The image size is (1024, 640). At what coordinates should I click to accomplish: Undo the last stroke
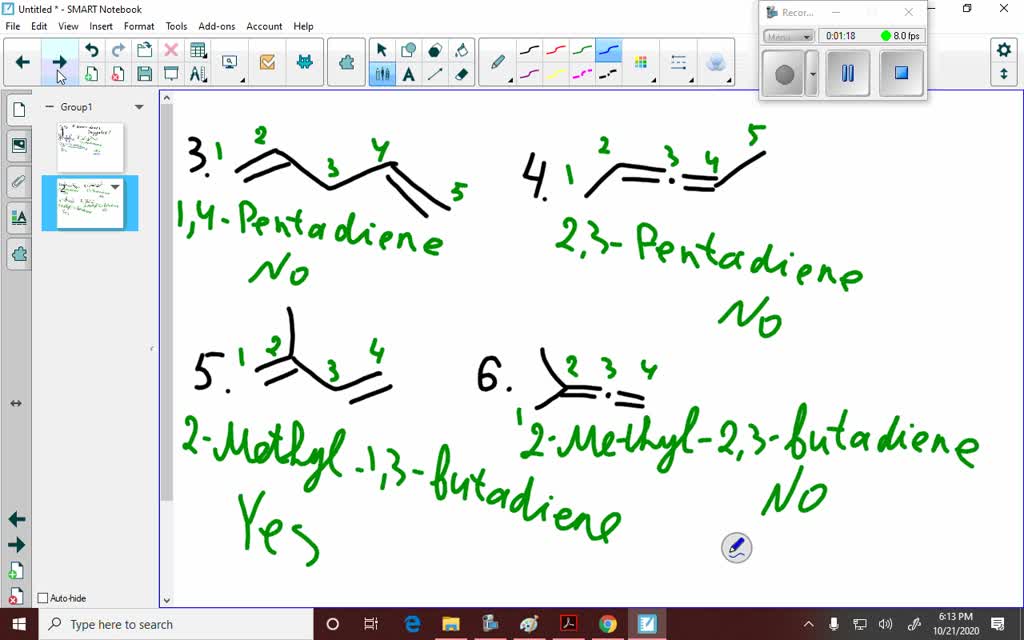point(92,48)
